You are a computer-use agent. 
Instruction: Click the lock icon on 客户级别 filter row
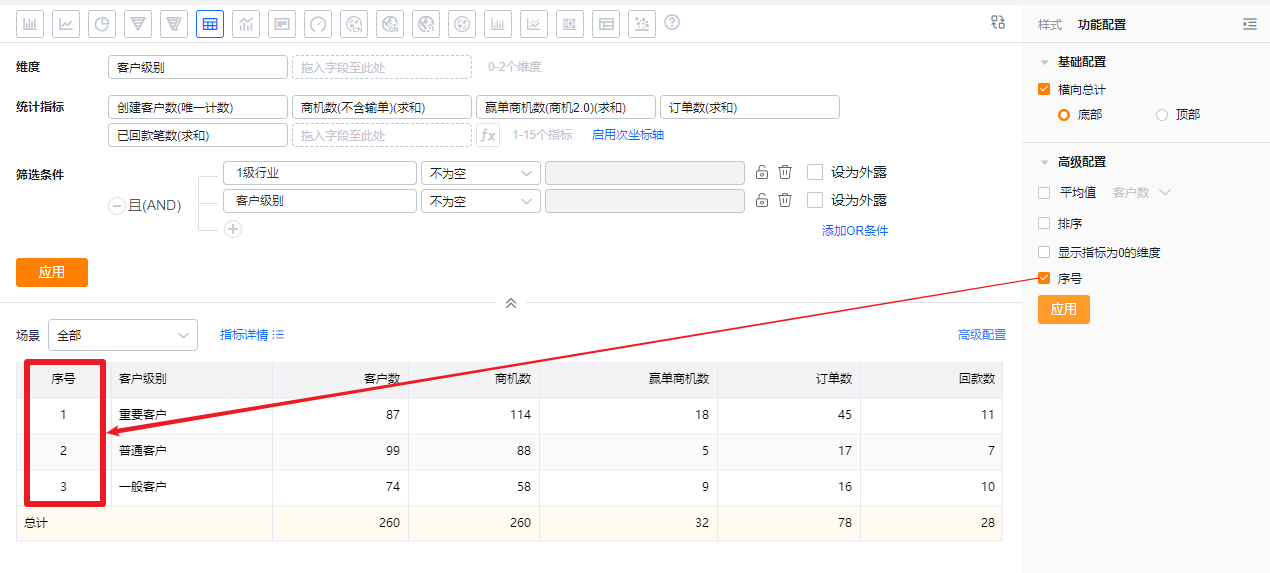[x=761, y=200]
